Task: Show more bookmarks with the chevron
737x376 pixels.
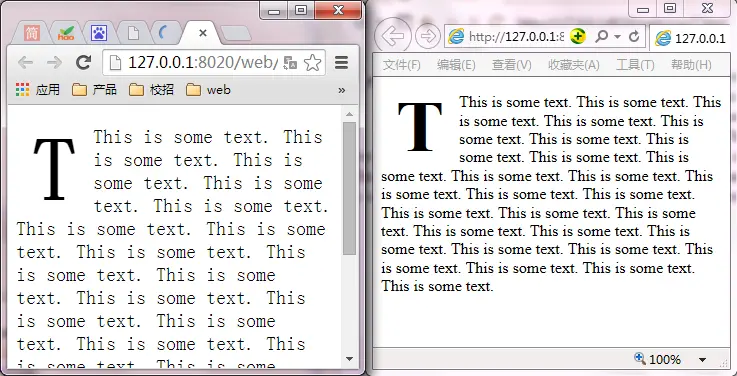Action: pos(342,90)
